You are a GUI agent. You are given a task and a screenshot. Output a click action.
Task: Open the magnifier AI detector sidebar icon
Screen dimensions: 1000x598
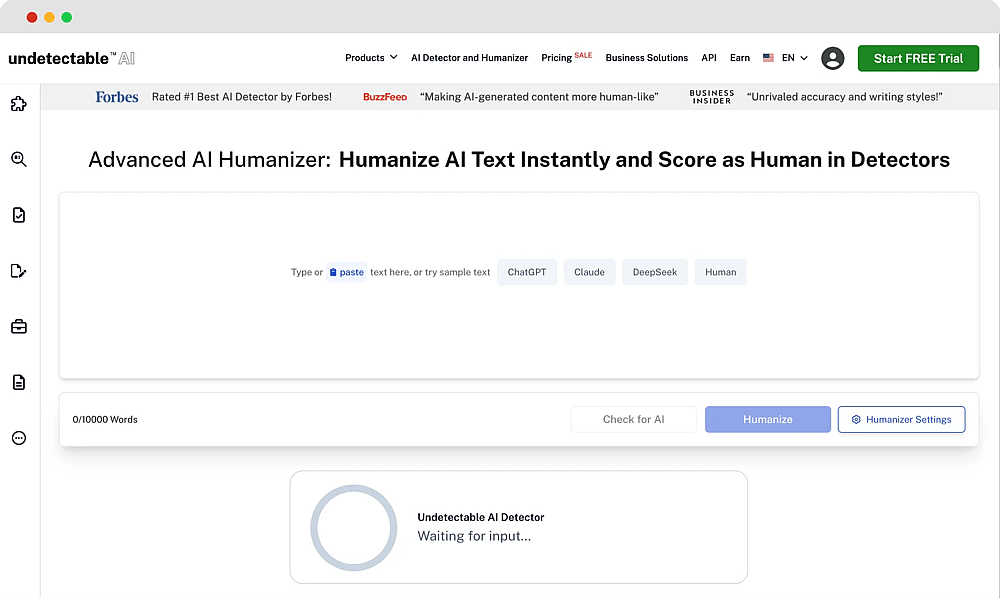[x=18, y=159]
